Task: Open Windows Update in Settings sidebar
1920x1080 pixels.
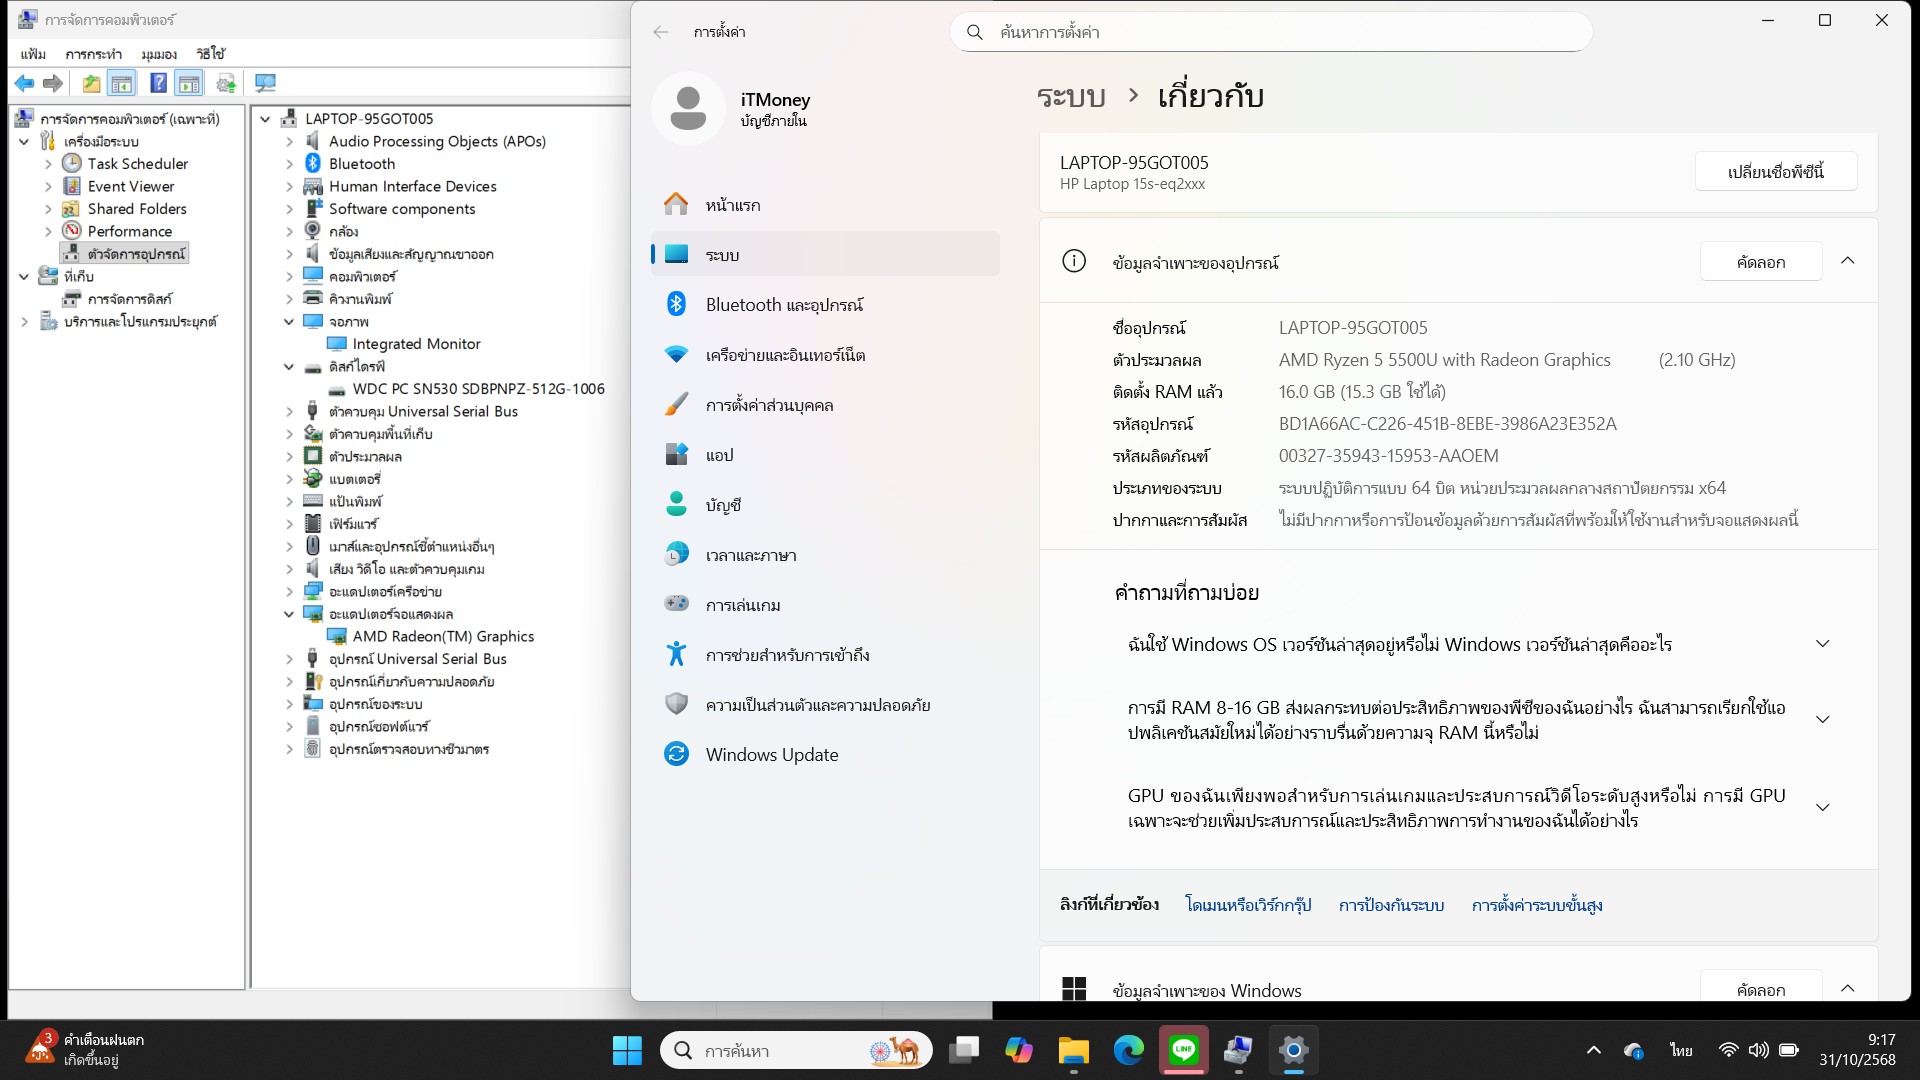Action: [x=772, y=754]
